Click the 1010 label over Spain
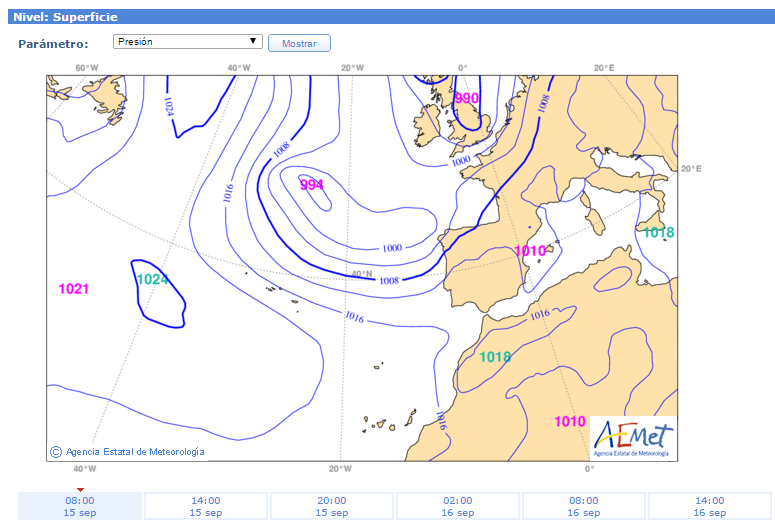The height and width of the screenshot is (520, 775). (529, 251)
